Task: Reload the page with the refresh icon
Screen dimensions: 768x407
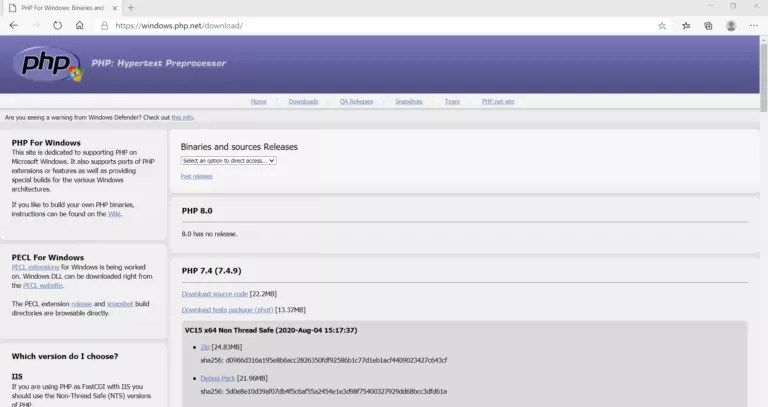Action: 58,25
